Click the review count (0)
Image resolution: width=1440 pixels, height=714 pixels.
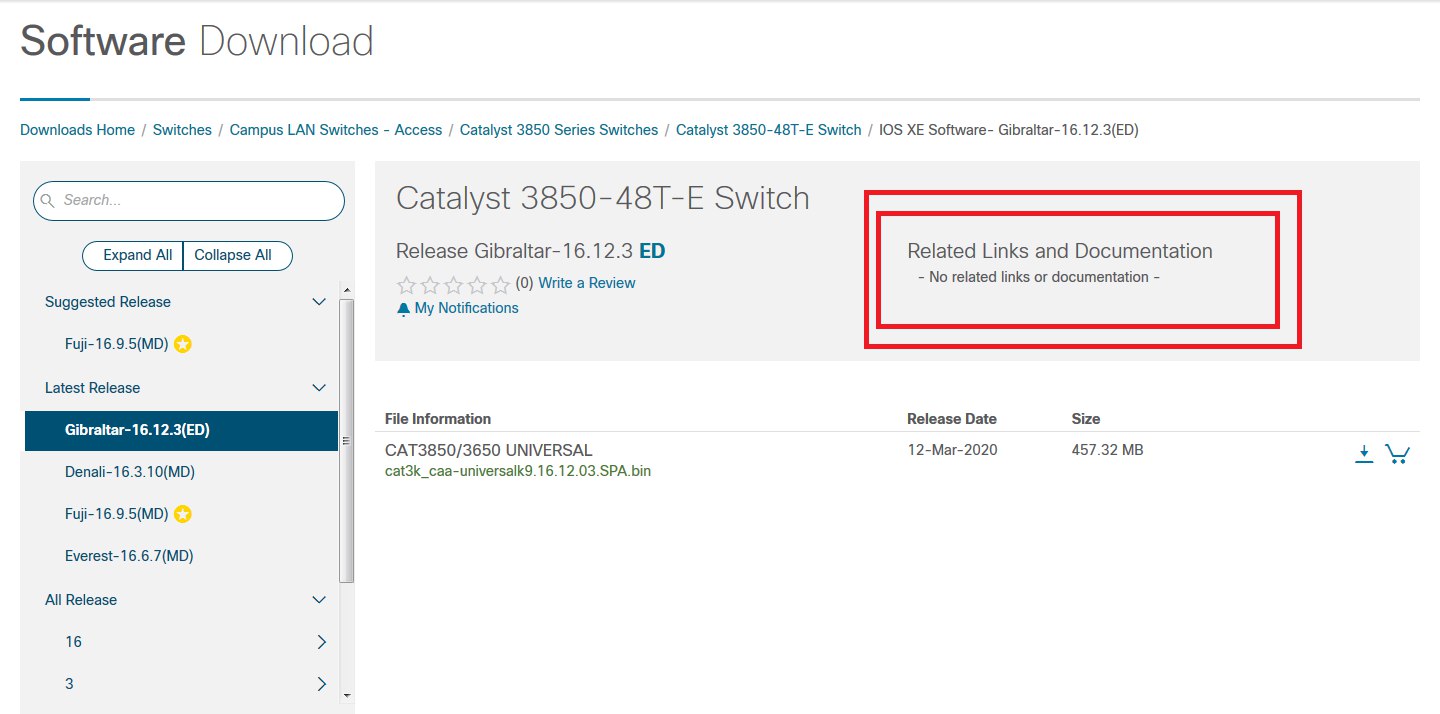[x=524, y=283]
